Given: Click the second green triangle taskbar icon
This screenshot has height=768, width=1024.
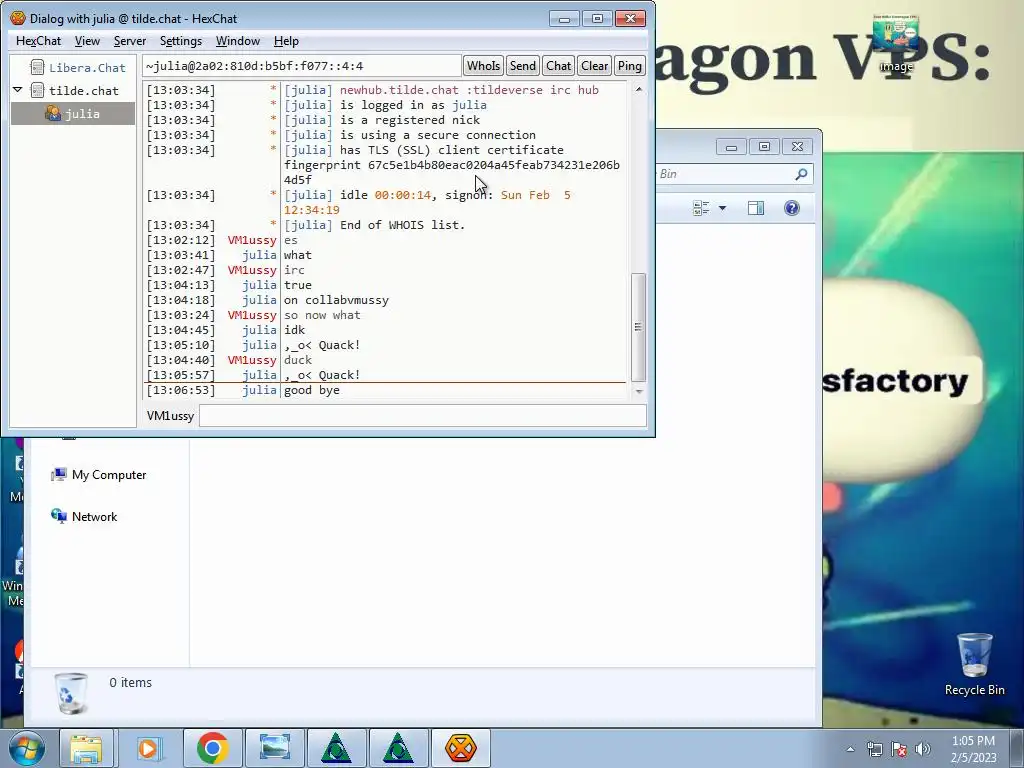Looking at the screenshot, I should click(398, 748).
